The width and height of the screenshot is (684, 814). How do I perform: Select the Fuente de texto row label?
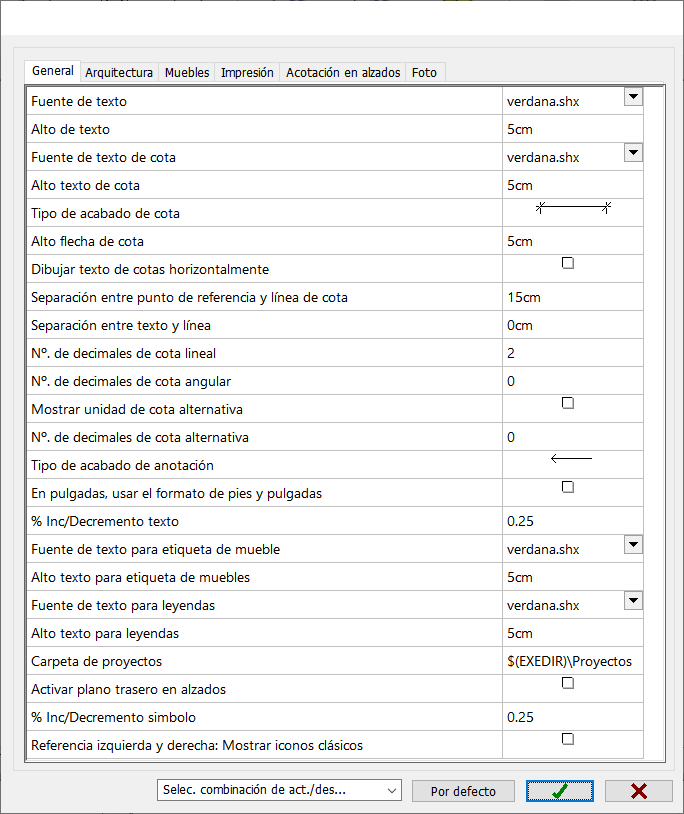[79, 101]
